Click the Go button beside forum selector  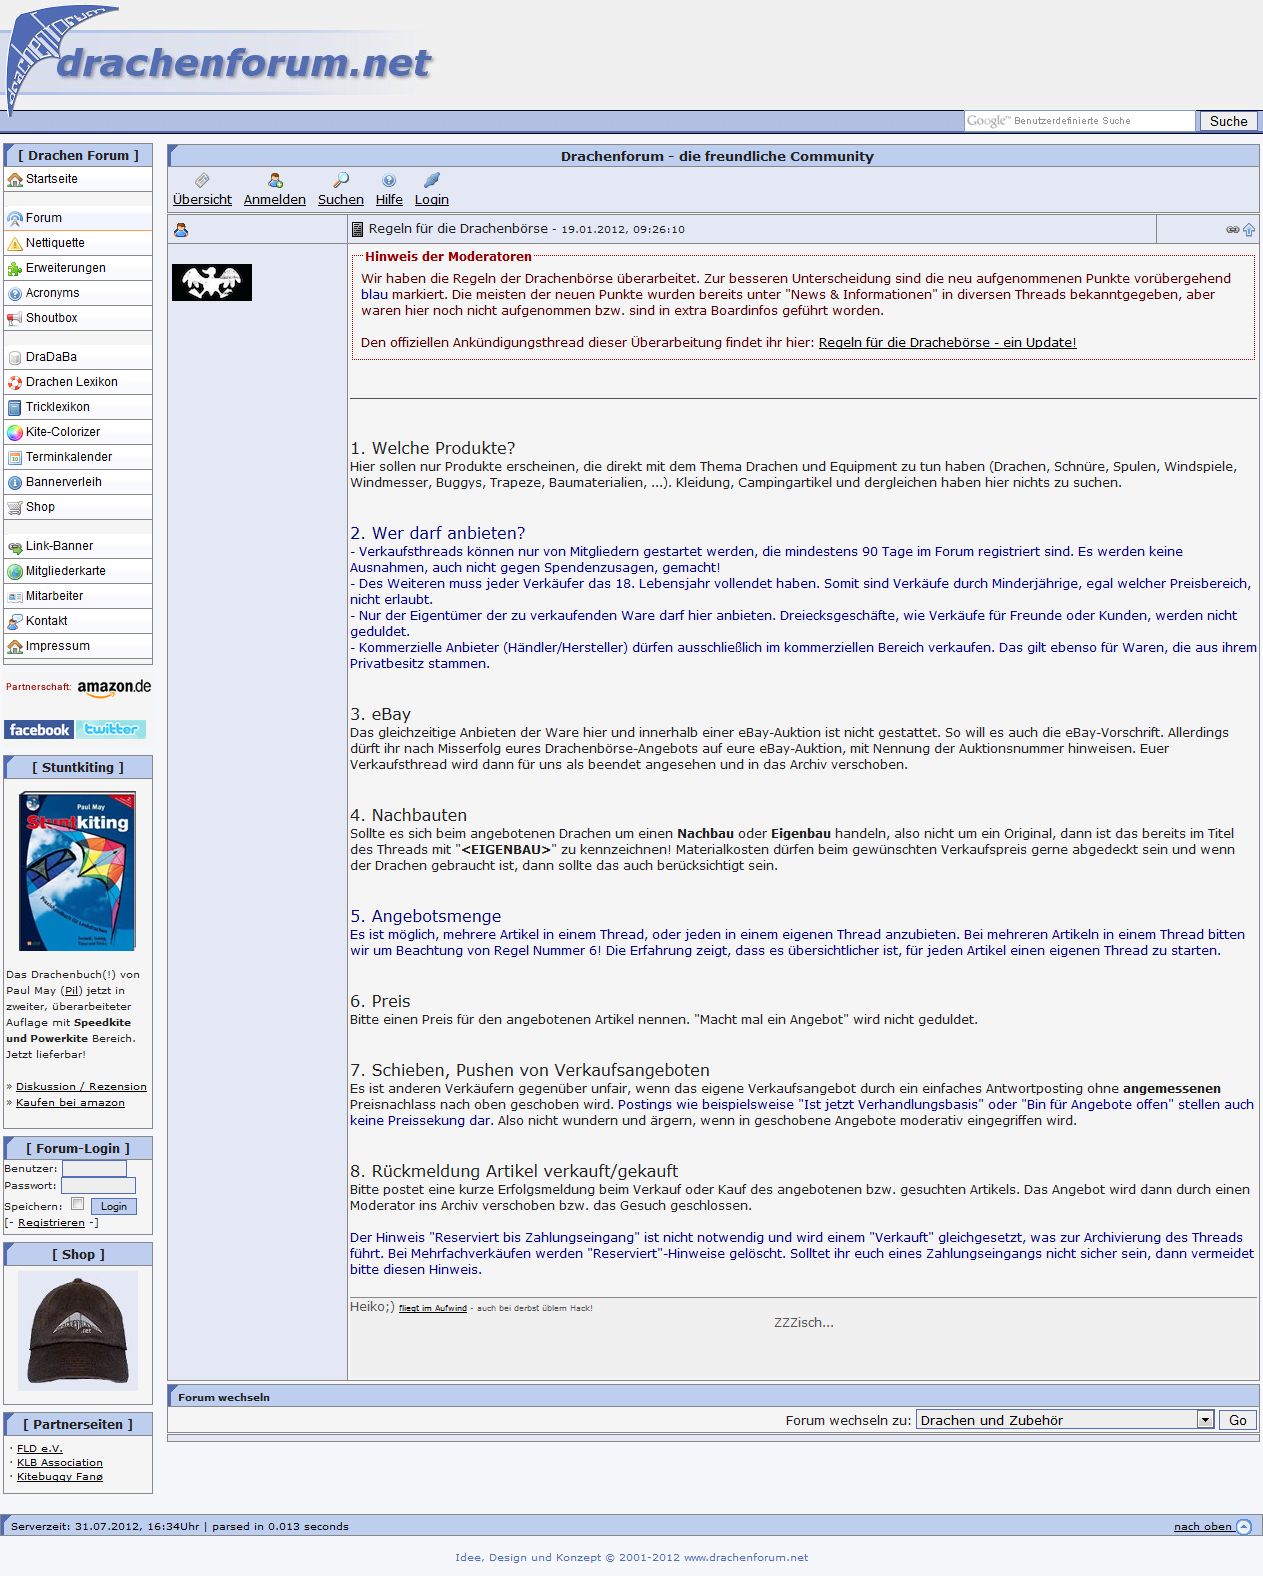(x=1237, y=1420)
